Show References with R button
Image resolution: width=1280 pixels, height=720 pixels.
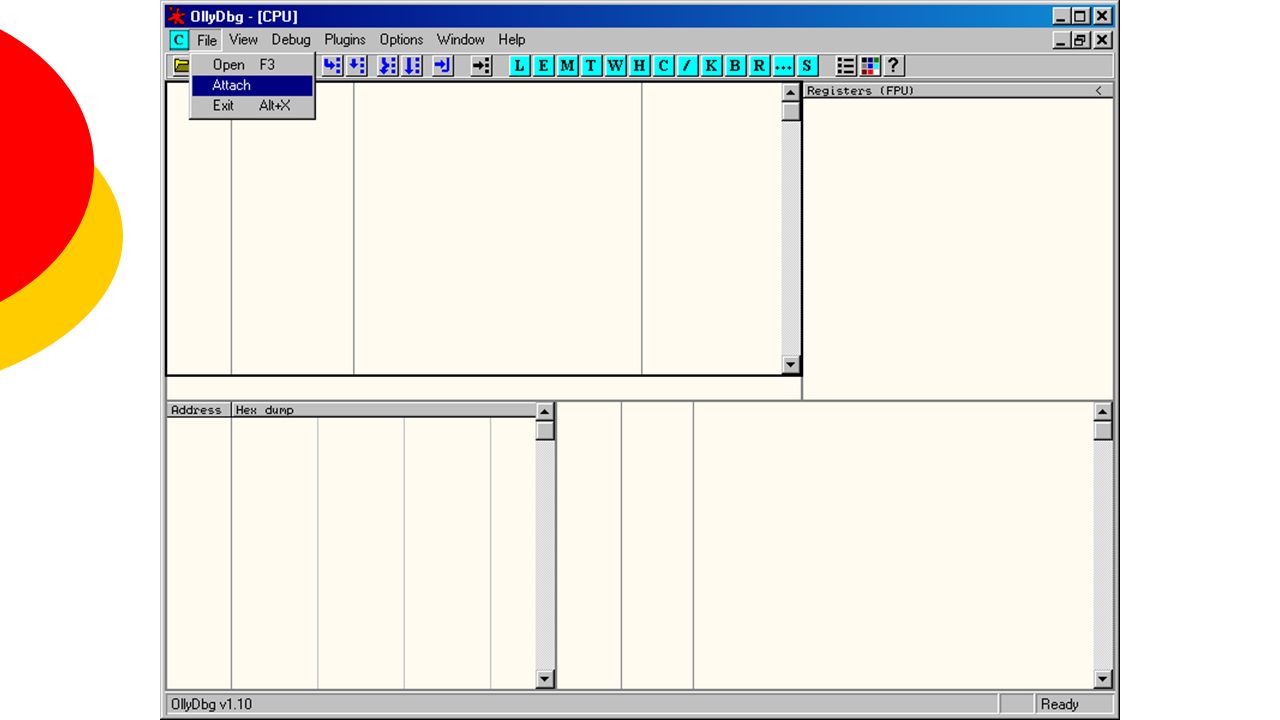point(759,66)
